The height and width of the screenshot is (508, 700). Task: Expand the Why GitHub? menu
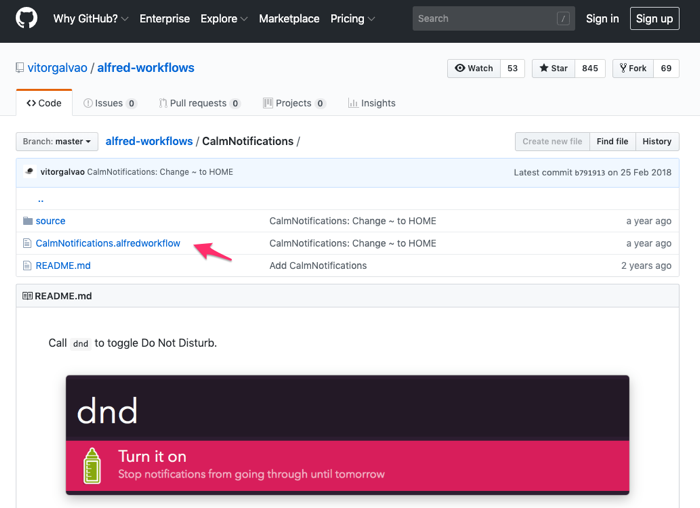pos(91,19)
